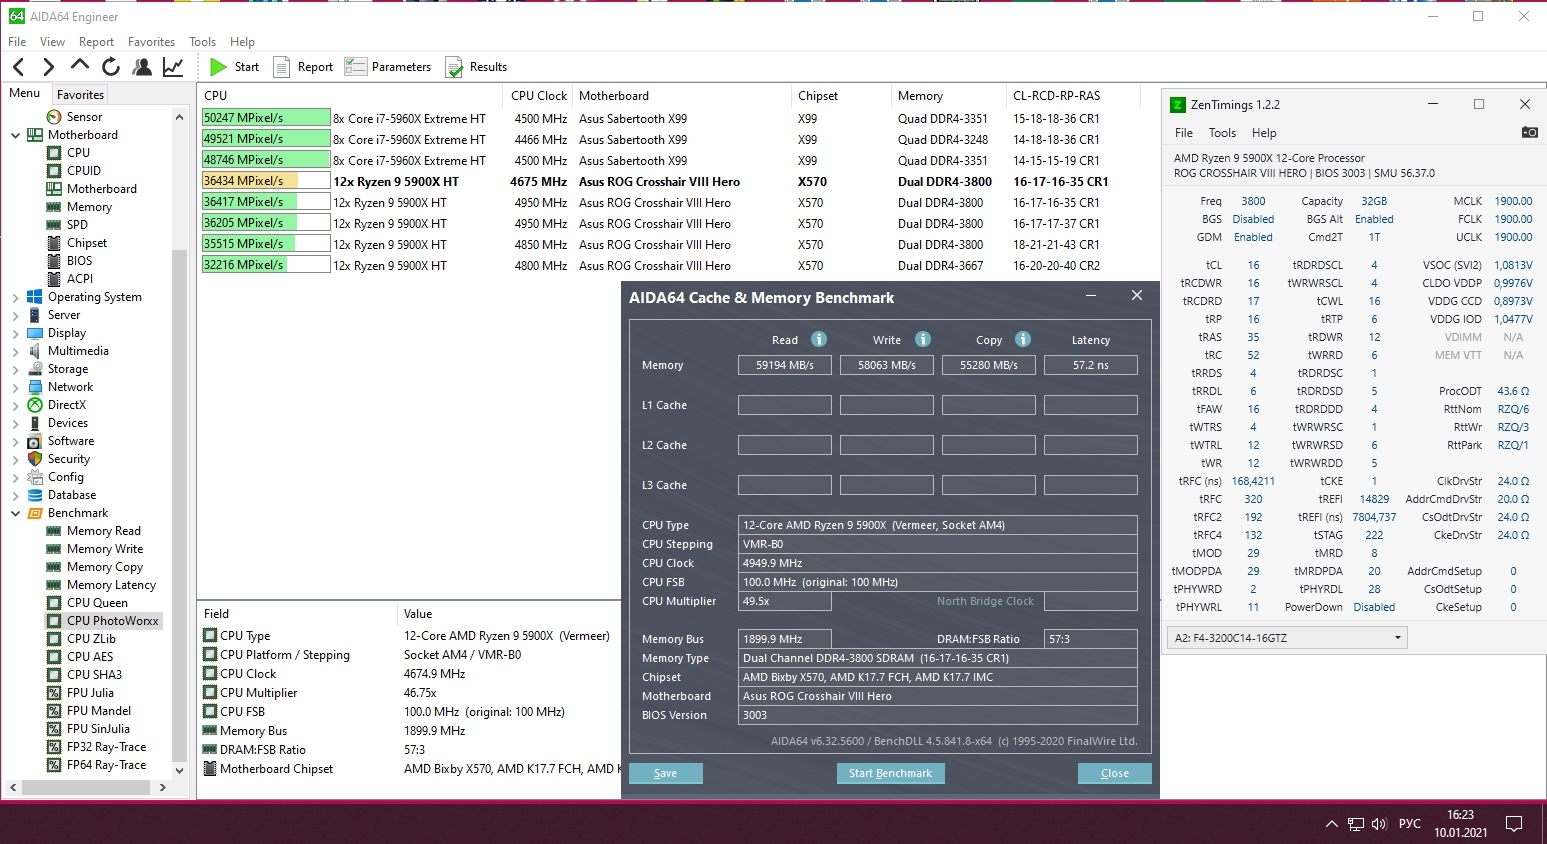Click the info icon next to Write

tap(923, 339)
